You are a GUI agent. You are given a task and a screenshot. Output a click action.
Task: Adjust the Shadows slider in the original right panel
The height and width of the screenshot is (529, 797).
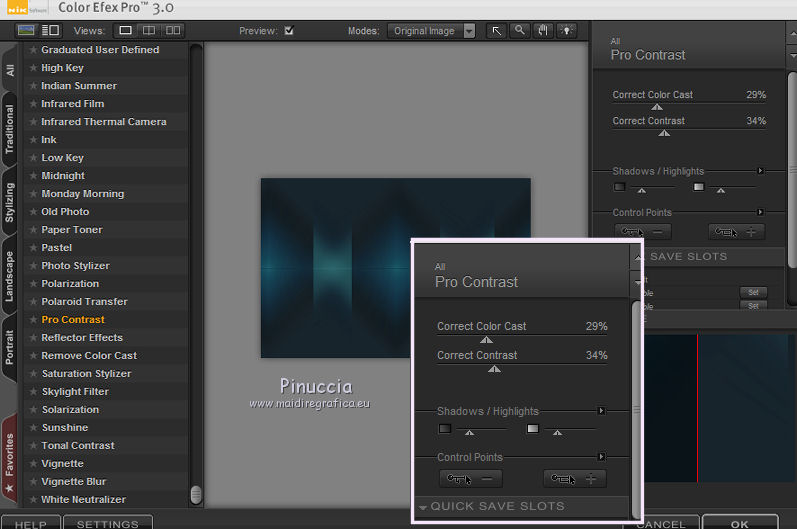(642, 190)
